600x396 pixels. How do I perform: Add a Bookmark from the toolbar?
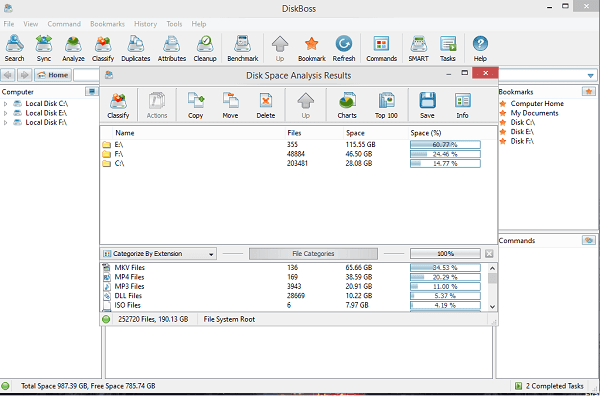pos(311,48)
